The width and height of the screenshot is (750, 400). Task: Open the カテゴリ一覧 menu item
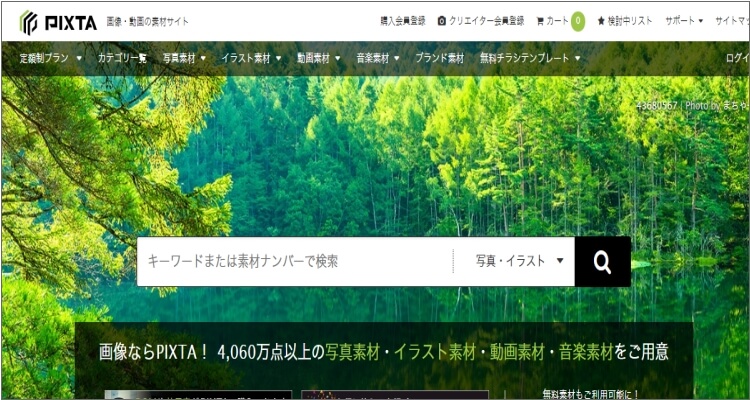click(x=122, y=58)
